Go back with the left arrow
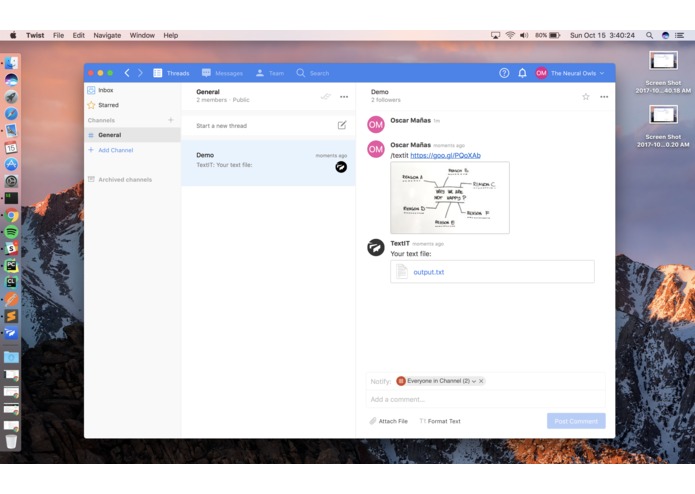 click(x=127, y=73)
